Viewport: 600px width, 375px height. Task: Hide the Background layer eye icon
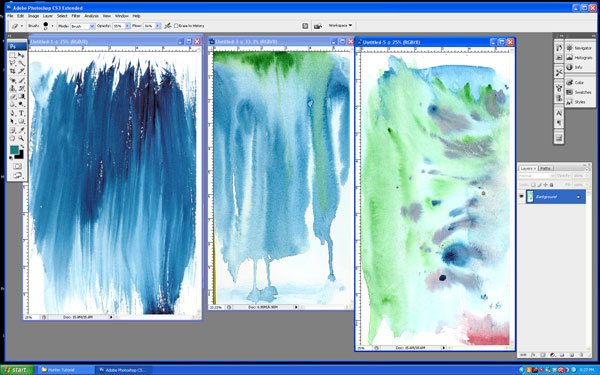pos(521,196)
